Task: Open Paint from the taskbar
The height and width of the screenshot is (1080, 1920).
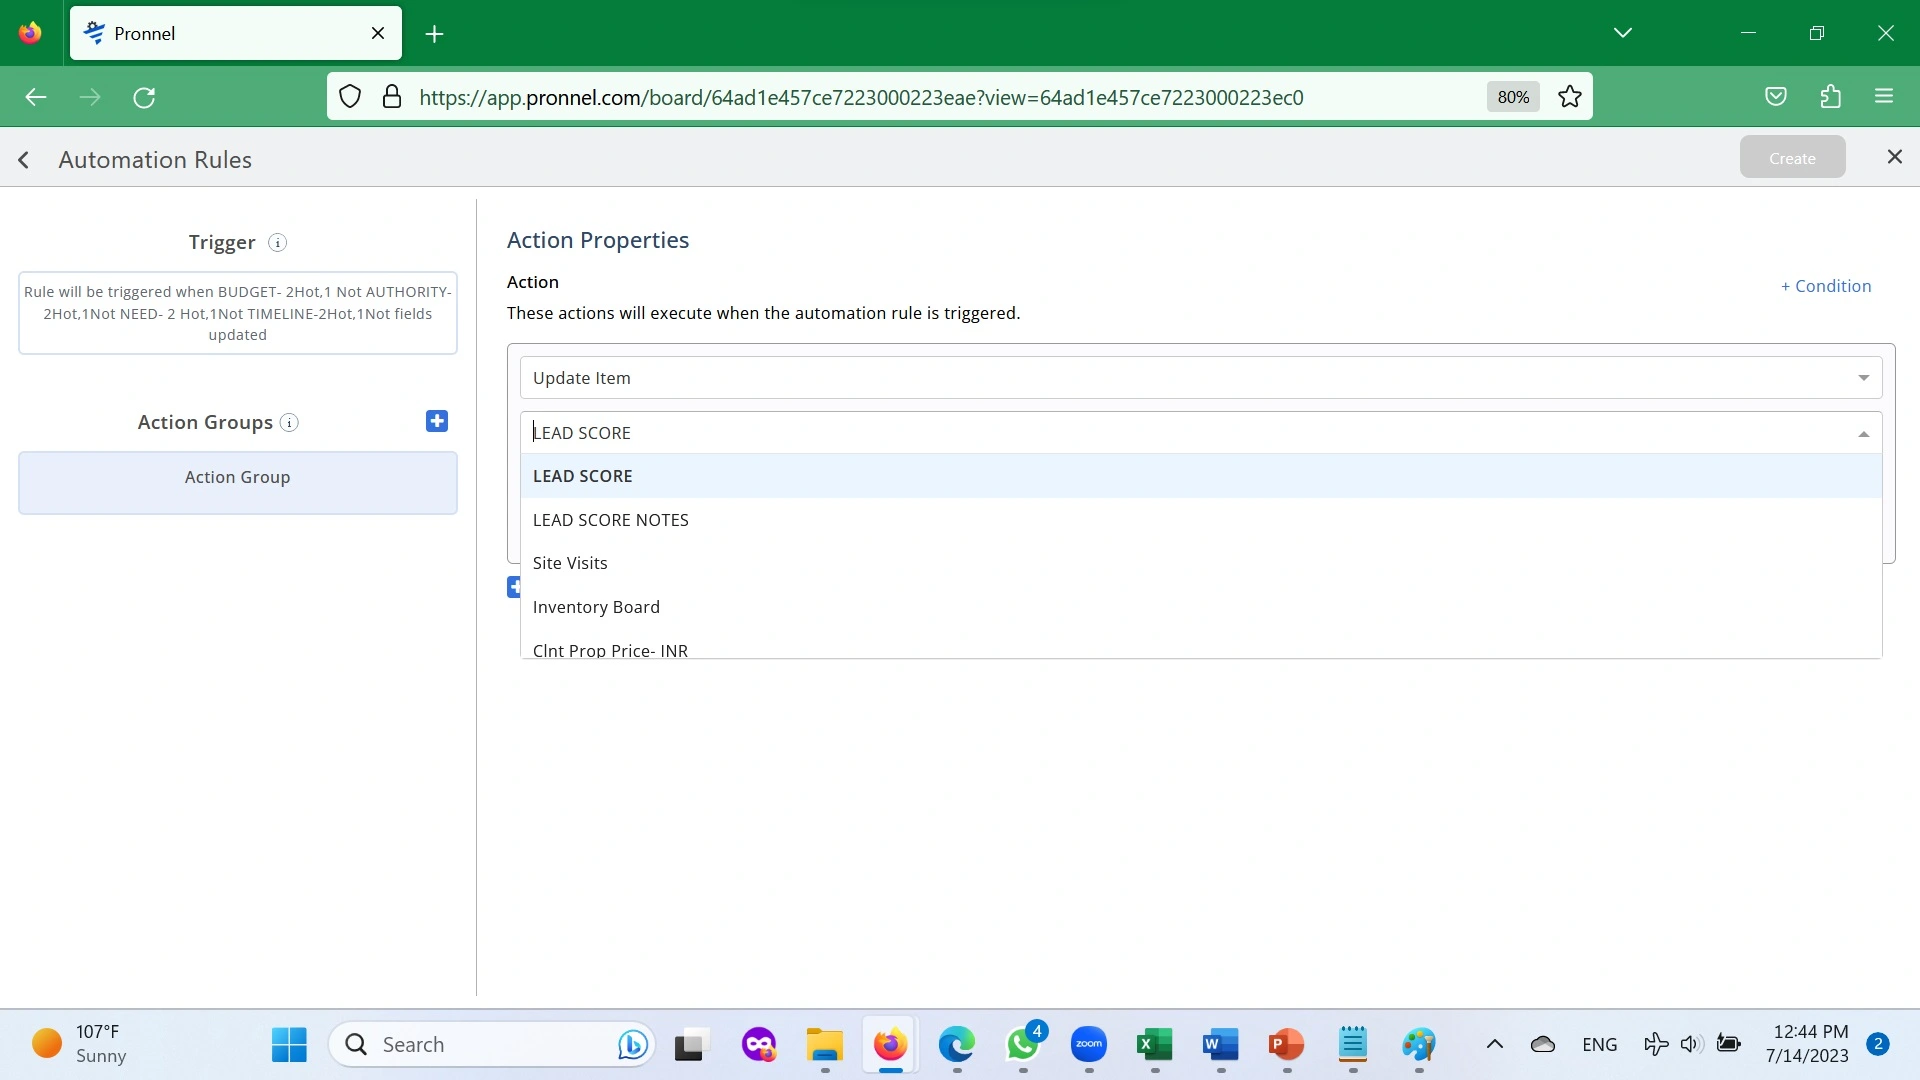Action: [1419, 1045]
